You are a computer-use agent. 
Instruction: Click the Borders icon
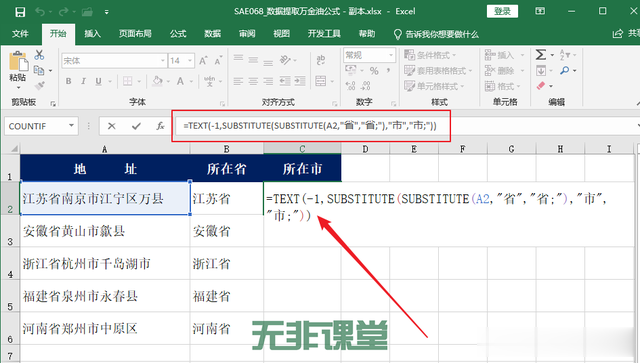pos(127,81)
